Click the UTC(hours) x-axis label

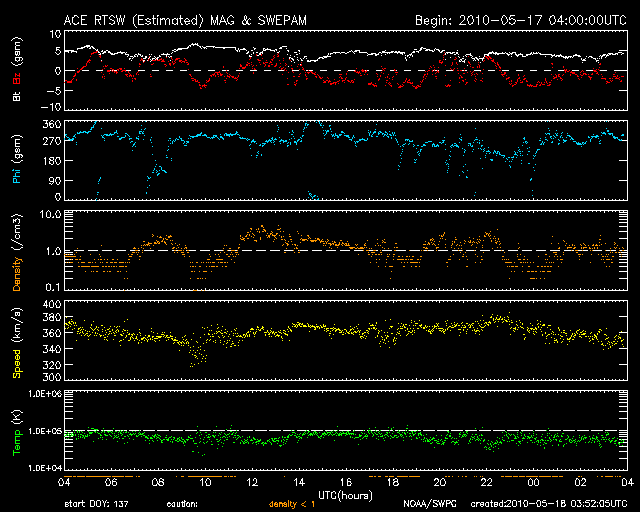click(346, 493)
